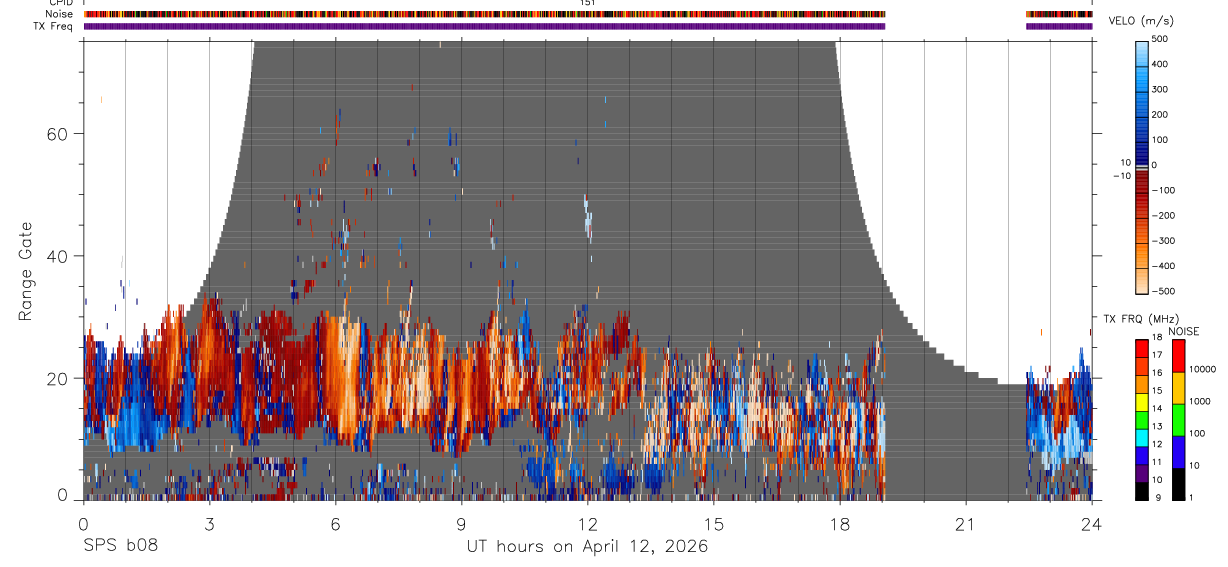The height and width of the screenshot is (567, 1228).
Task: Click the 9 MHz label on TX FRQ scale
Action: point(1158,497)
